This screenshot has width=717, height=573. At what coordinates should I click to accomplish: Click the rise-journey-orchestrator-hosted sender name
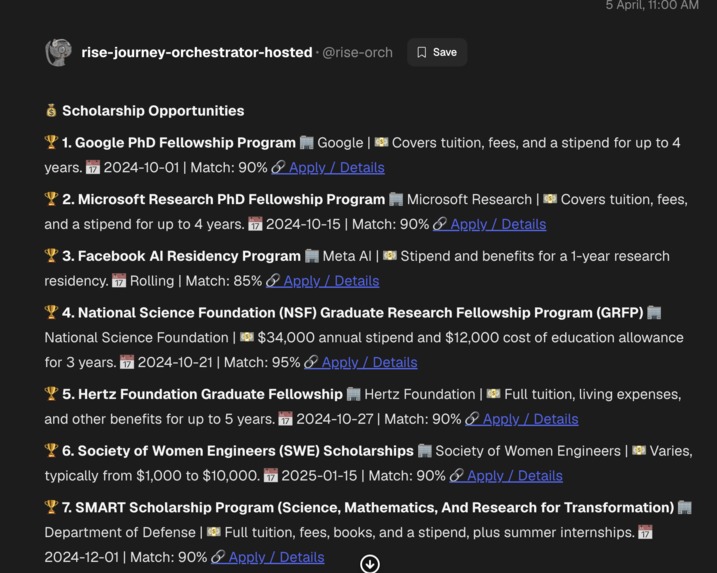coord(197,52)
